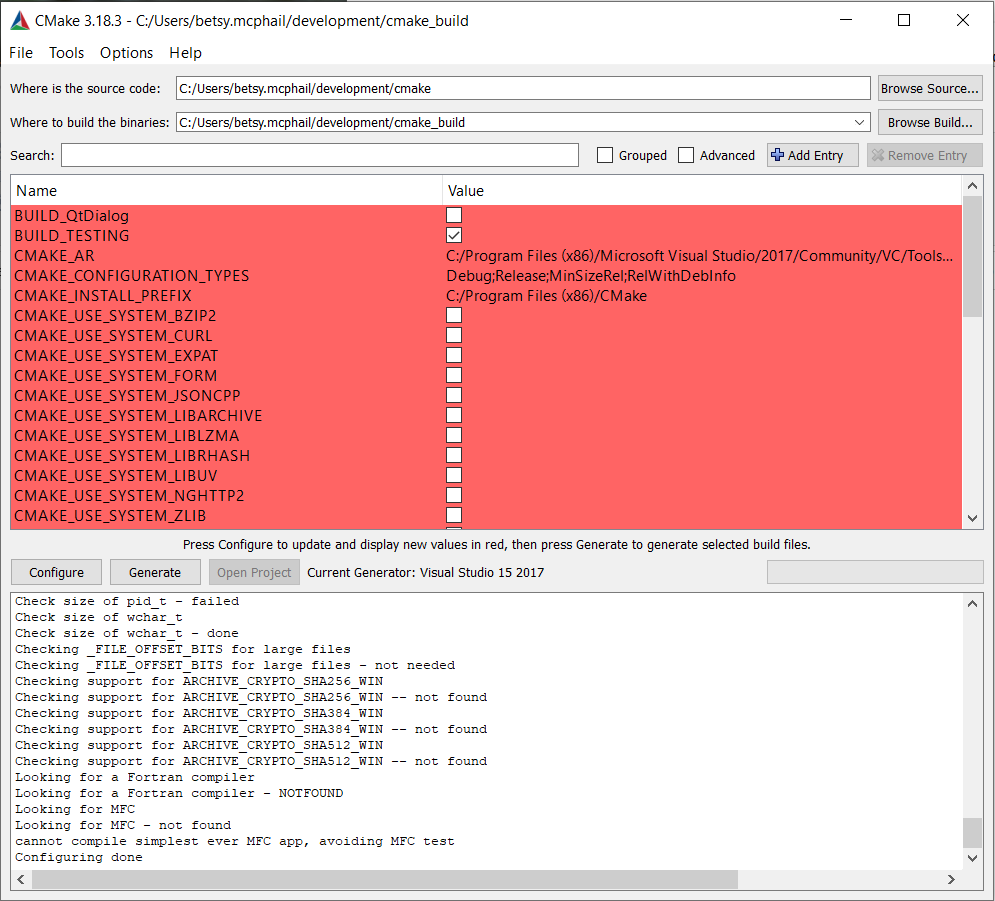
Task: Click the Open Project button
Action: click(x=254, y=572)
